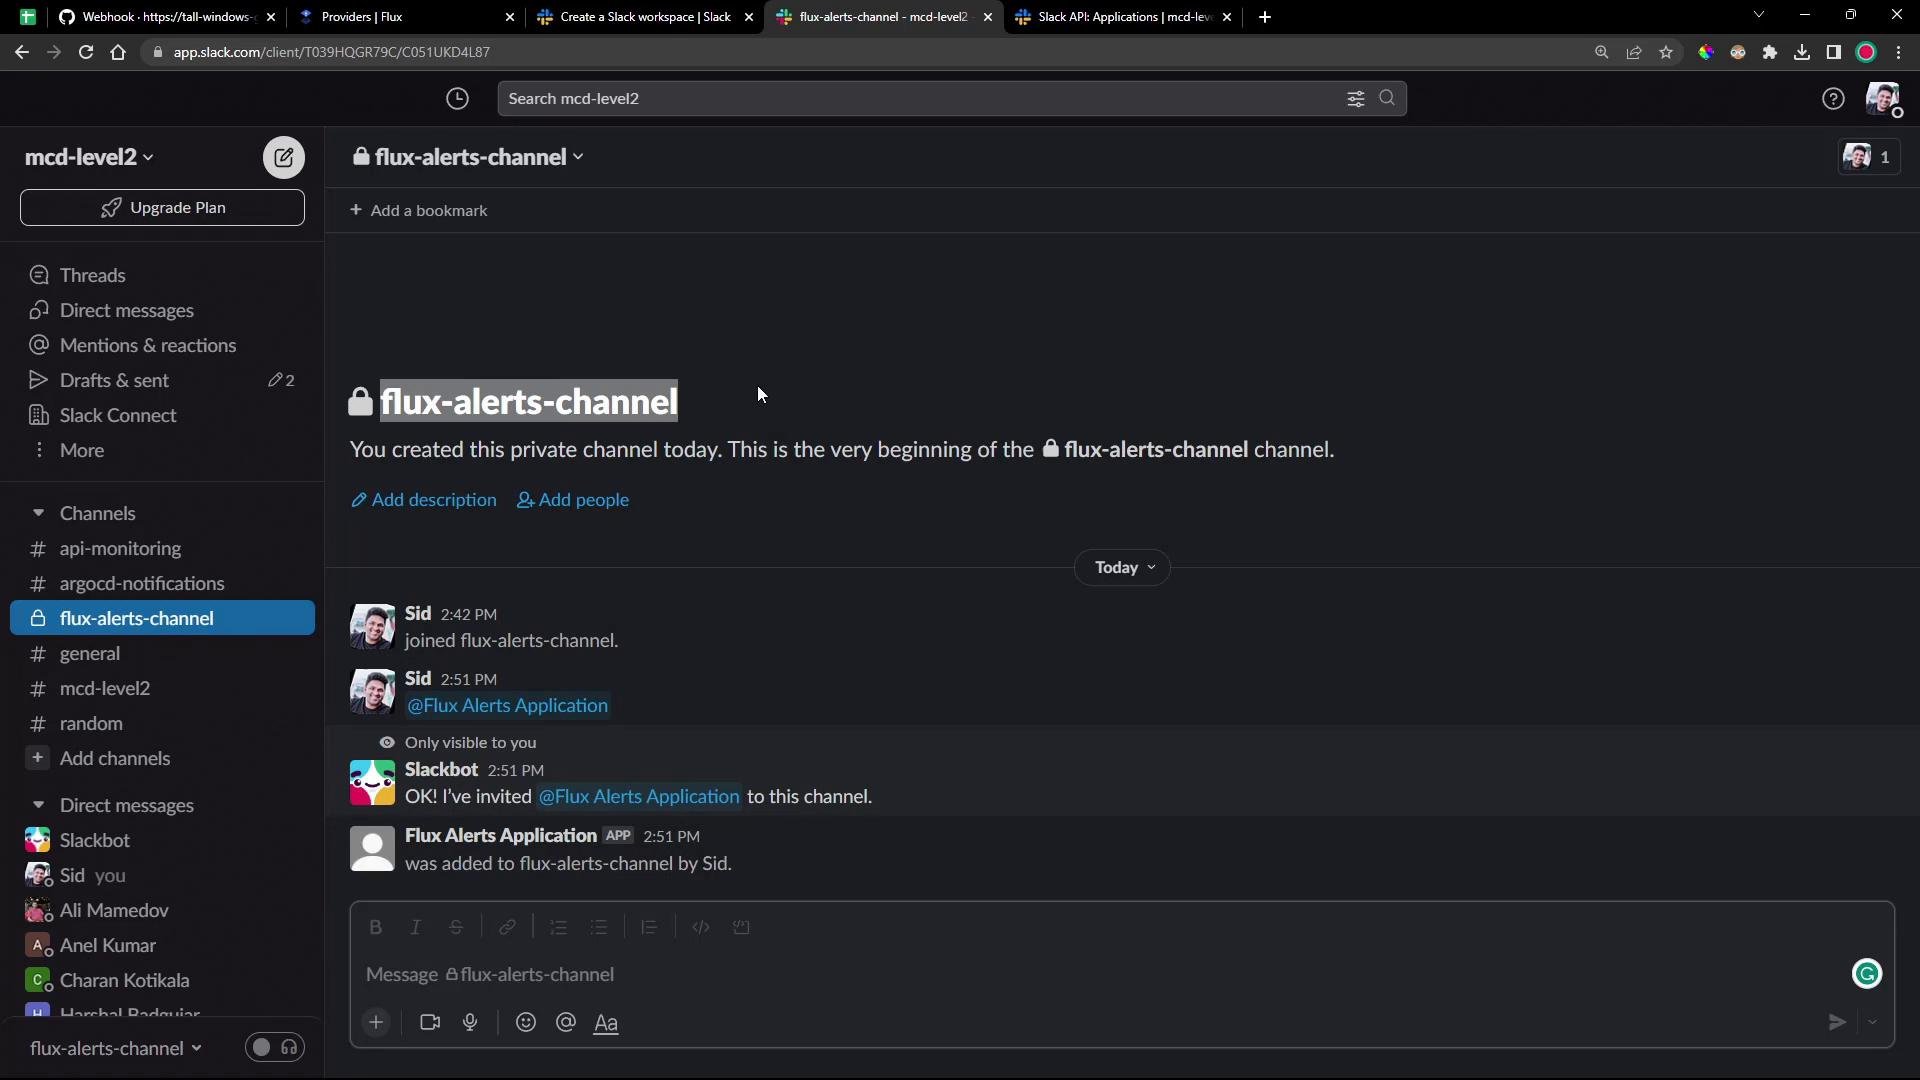The height and width of the screenshot is (1080, 1920).
Task: Switch to Slack API: Applications tab
Action: [1122, 17]
